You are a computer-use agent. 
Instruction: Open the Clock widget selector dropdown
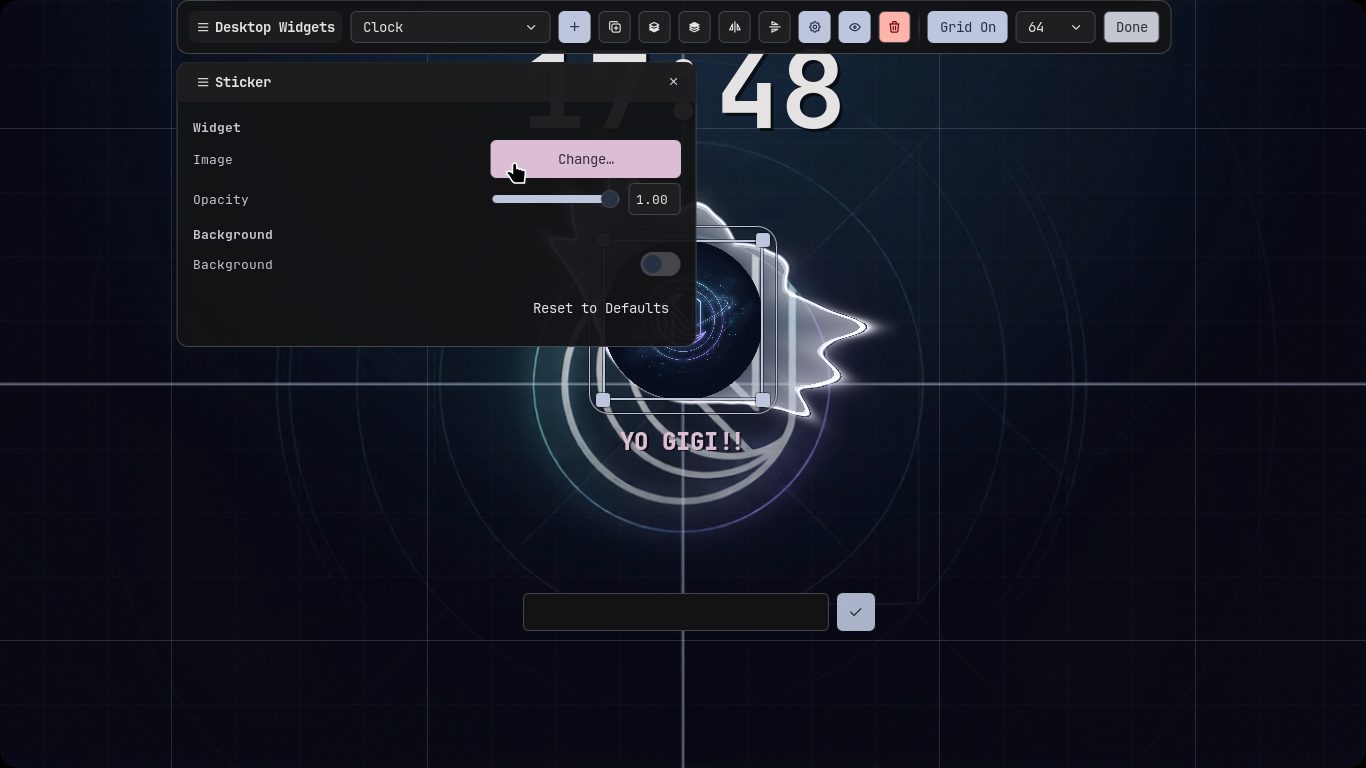click(450, 27)
